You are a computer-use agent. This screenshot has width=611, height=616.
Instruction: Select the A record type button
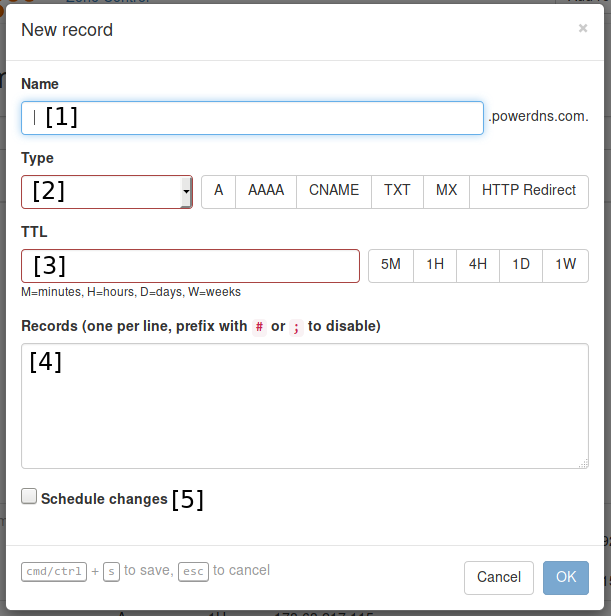[218, 191]
